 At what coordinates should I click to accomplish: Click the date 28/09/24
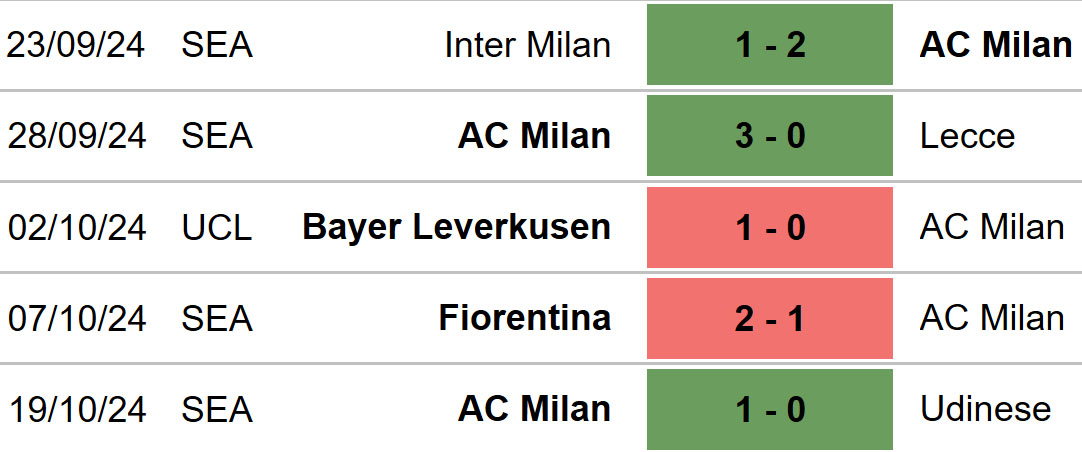[76, 136]
